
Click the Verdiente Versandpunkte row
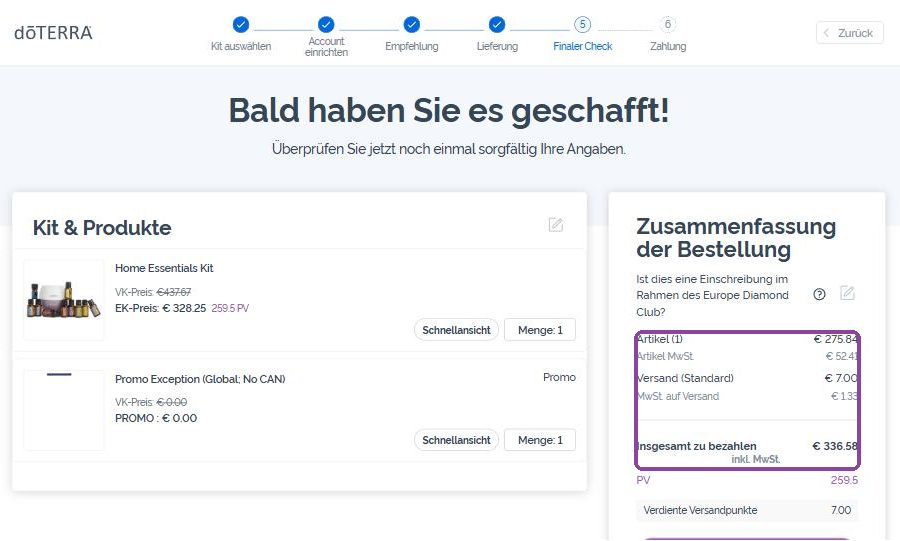(x=747, y=510)
